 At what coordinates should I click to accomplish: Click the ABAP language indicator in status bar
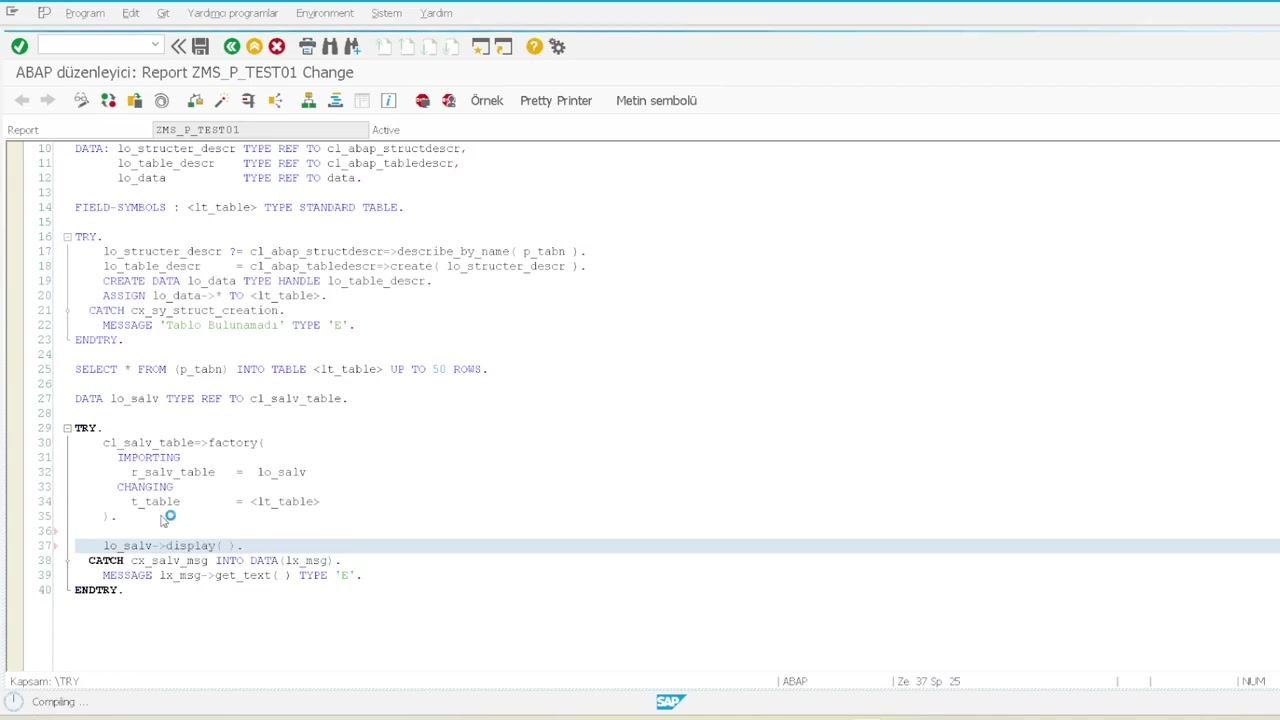coord(795,681)
